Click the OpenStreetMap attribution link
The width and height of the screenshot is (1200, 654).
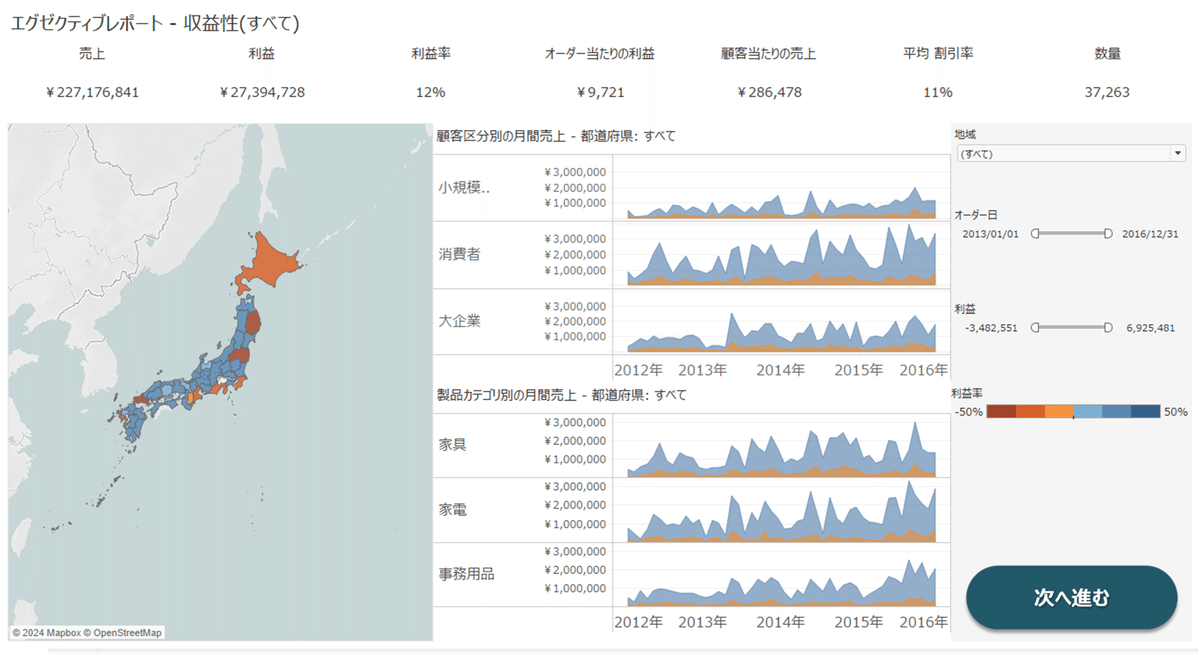click(127, 632)
